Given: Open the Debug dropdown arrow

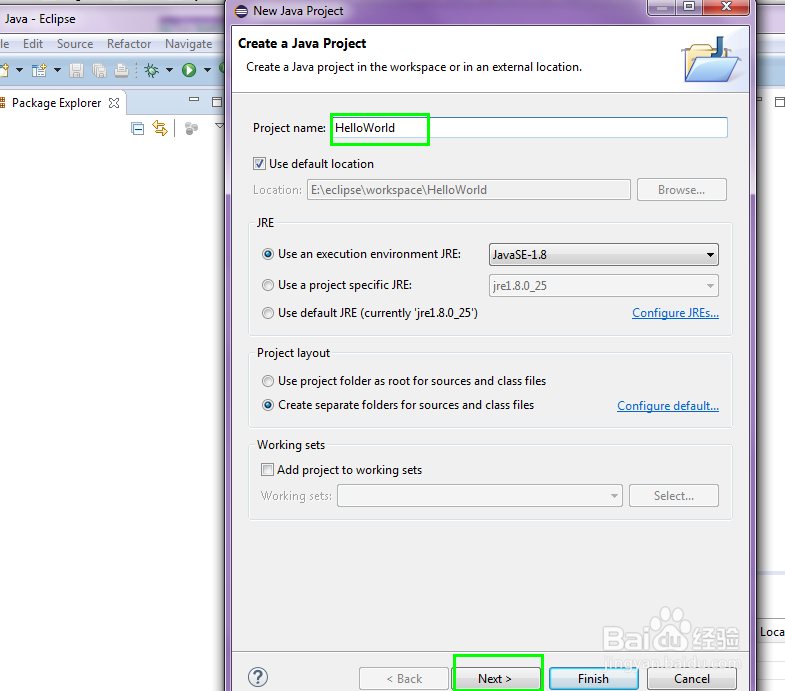Looking at the screenshot, I should 169,70.
